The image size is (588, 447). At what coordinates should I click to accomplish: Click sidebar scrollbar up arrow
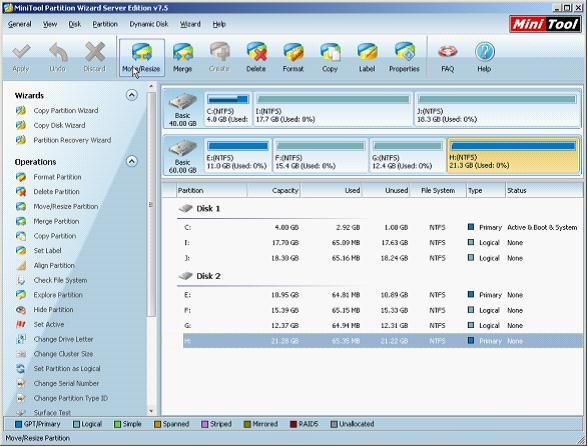(152, 87)
